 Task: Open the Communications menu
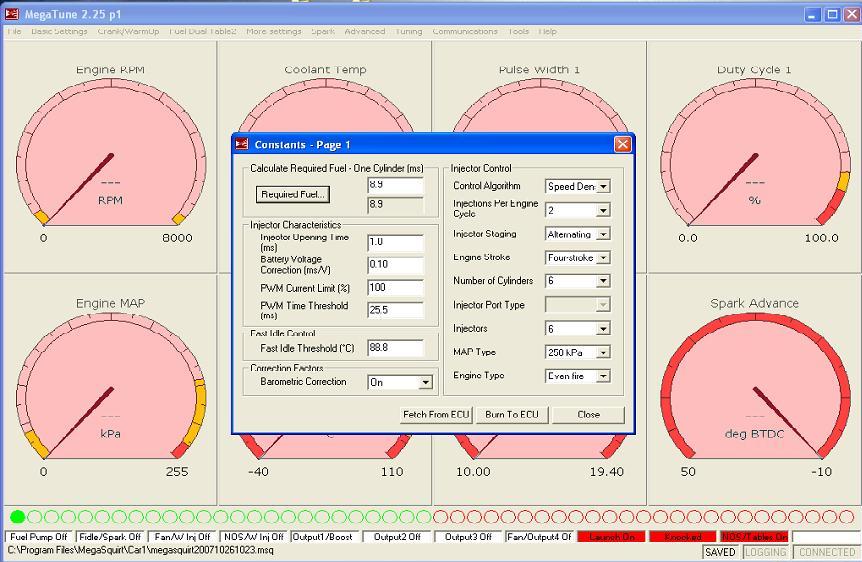click(464, 31)
